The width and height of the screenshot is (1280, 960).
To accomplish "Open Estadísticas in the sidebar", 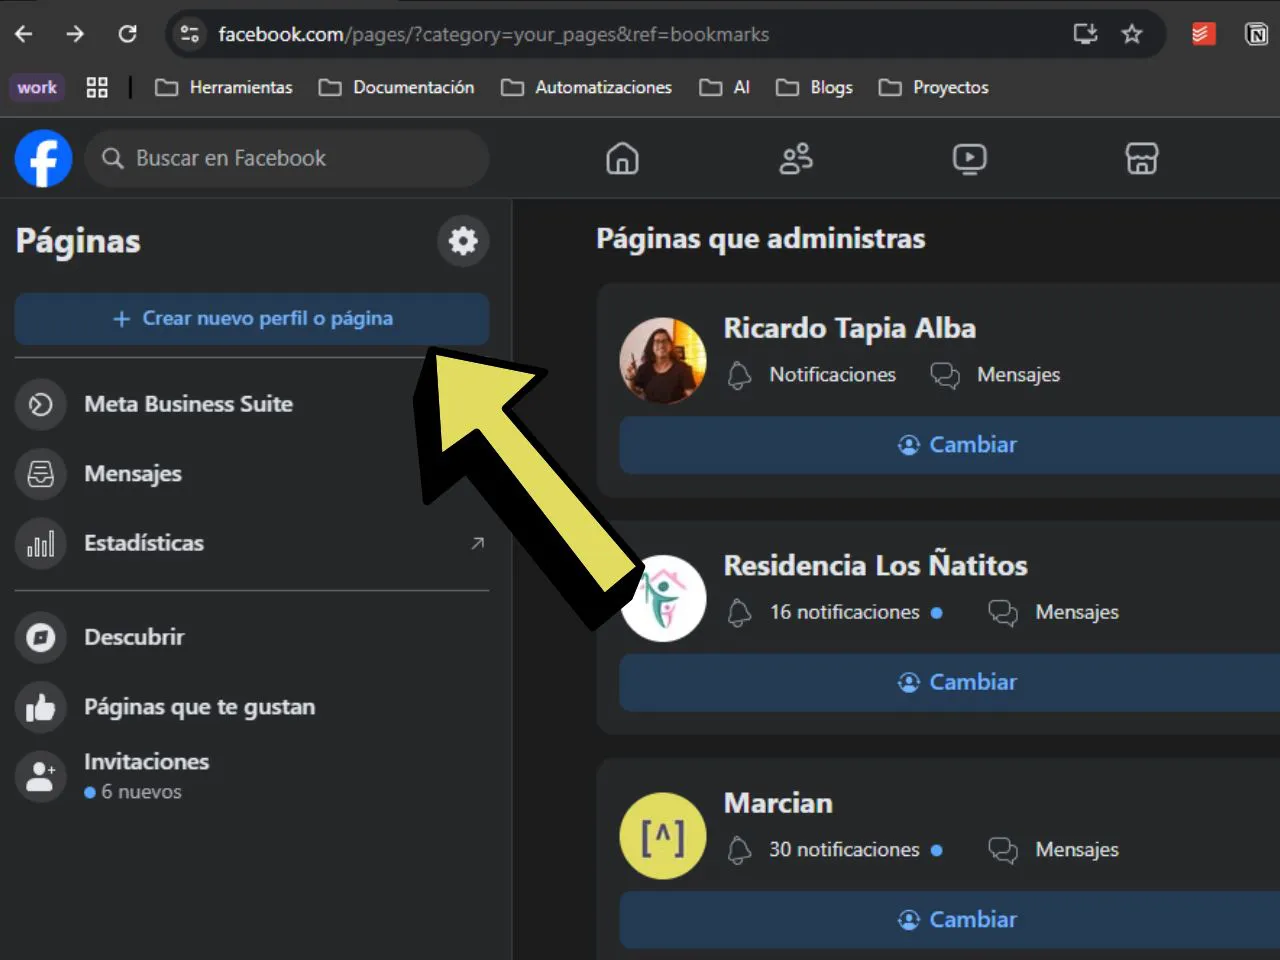I will point(252,543).
